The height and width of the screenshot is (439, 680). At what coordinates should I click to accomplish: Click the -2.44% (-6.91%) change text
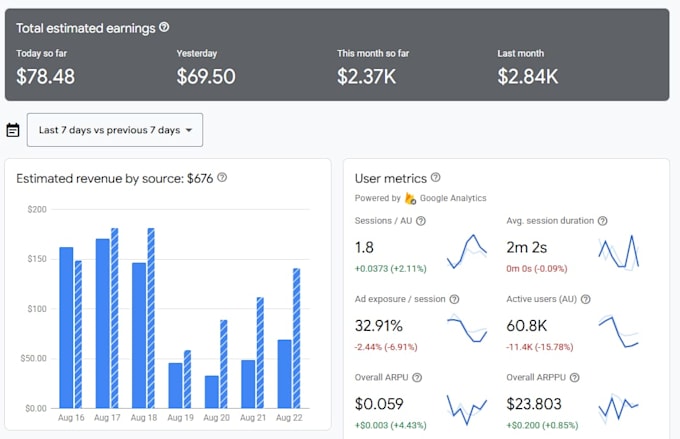coord(386,347)
